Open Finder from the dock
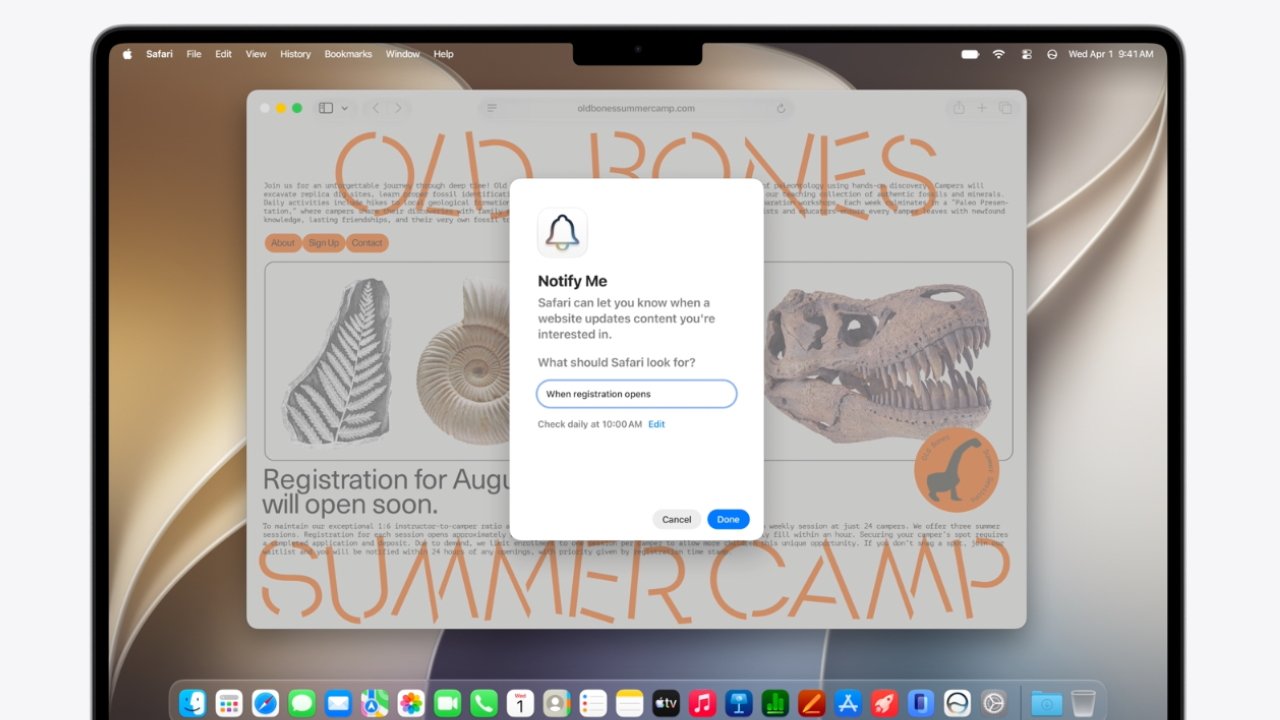Viewport: 1280px width, 720px height. tap(193, 703)
